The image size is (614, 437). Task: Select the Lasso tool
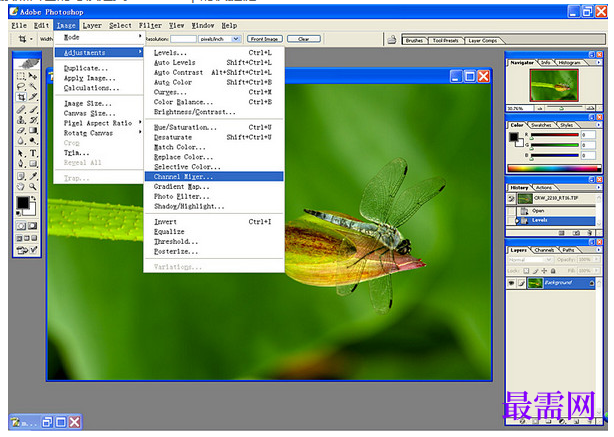pyautogui.click(x=21, y=86)
